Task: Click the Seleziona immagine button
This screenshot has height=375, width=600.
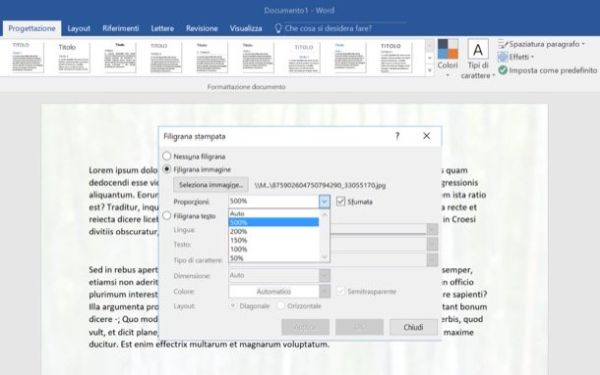Action: [211, 185]
